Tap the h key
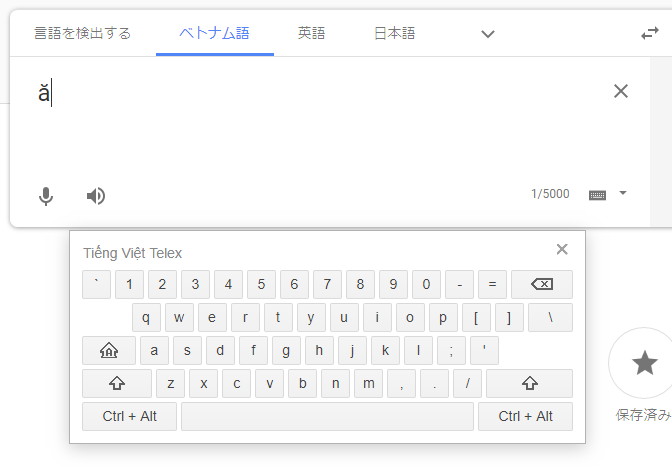672x467 pixels. [x=319, y=350]
